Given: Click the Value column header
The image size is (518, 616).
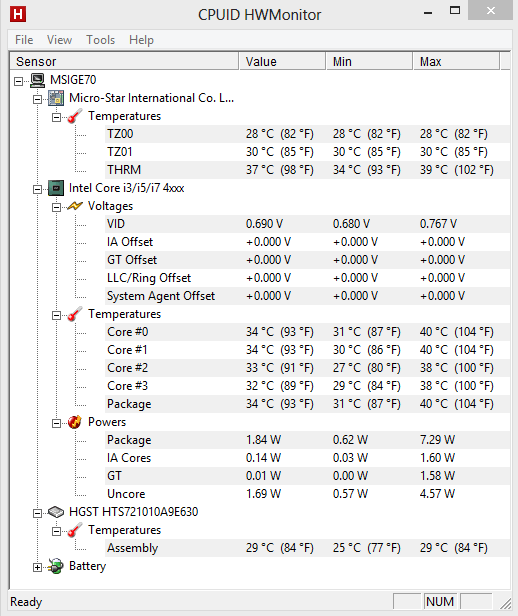Looking at the screenshot, I should point(282,62).
